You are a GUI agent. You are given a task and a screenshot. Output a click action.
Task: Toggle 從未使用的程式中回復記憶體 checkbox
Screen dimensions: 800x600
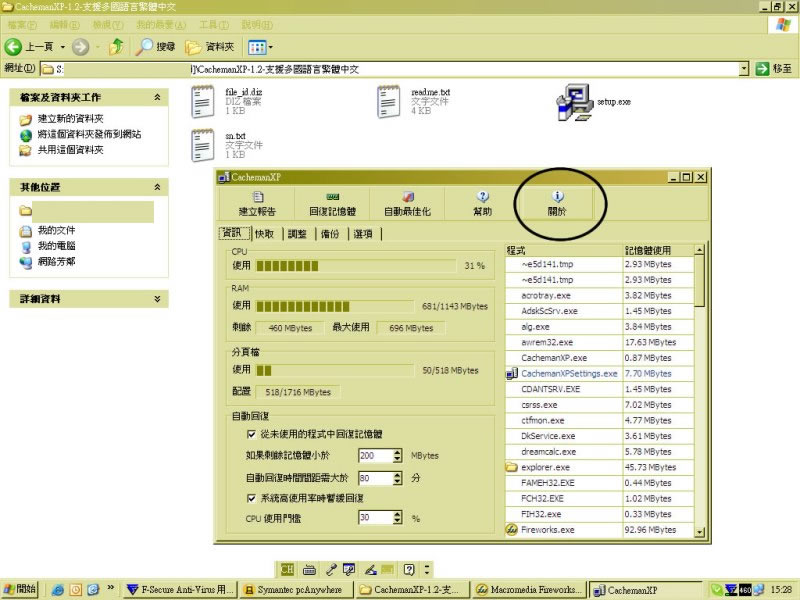(251, 434)
